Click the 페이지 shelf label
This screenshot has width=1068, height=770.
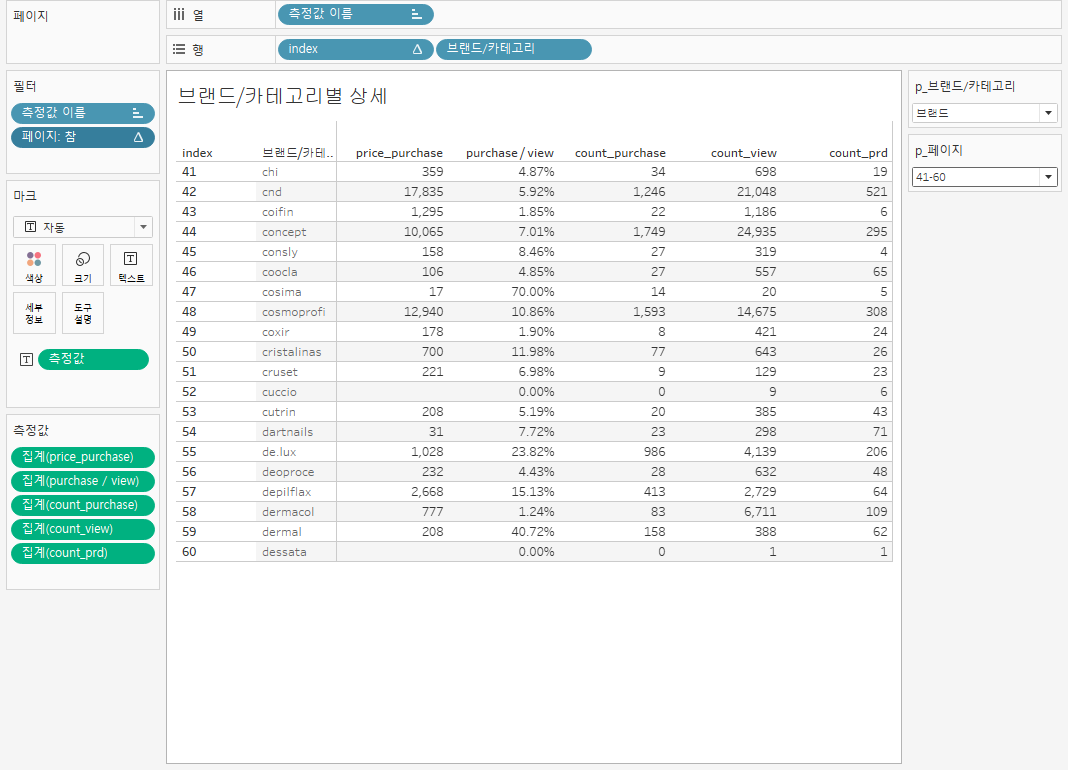[31, 16]
